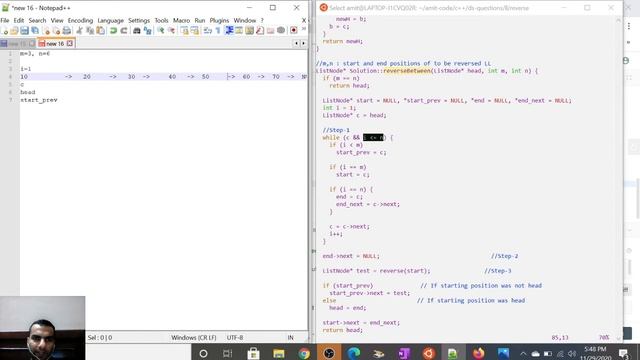Open the Edit menu

(x=19, y=20)
